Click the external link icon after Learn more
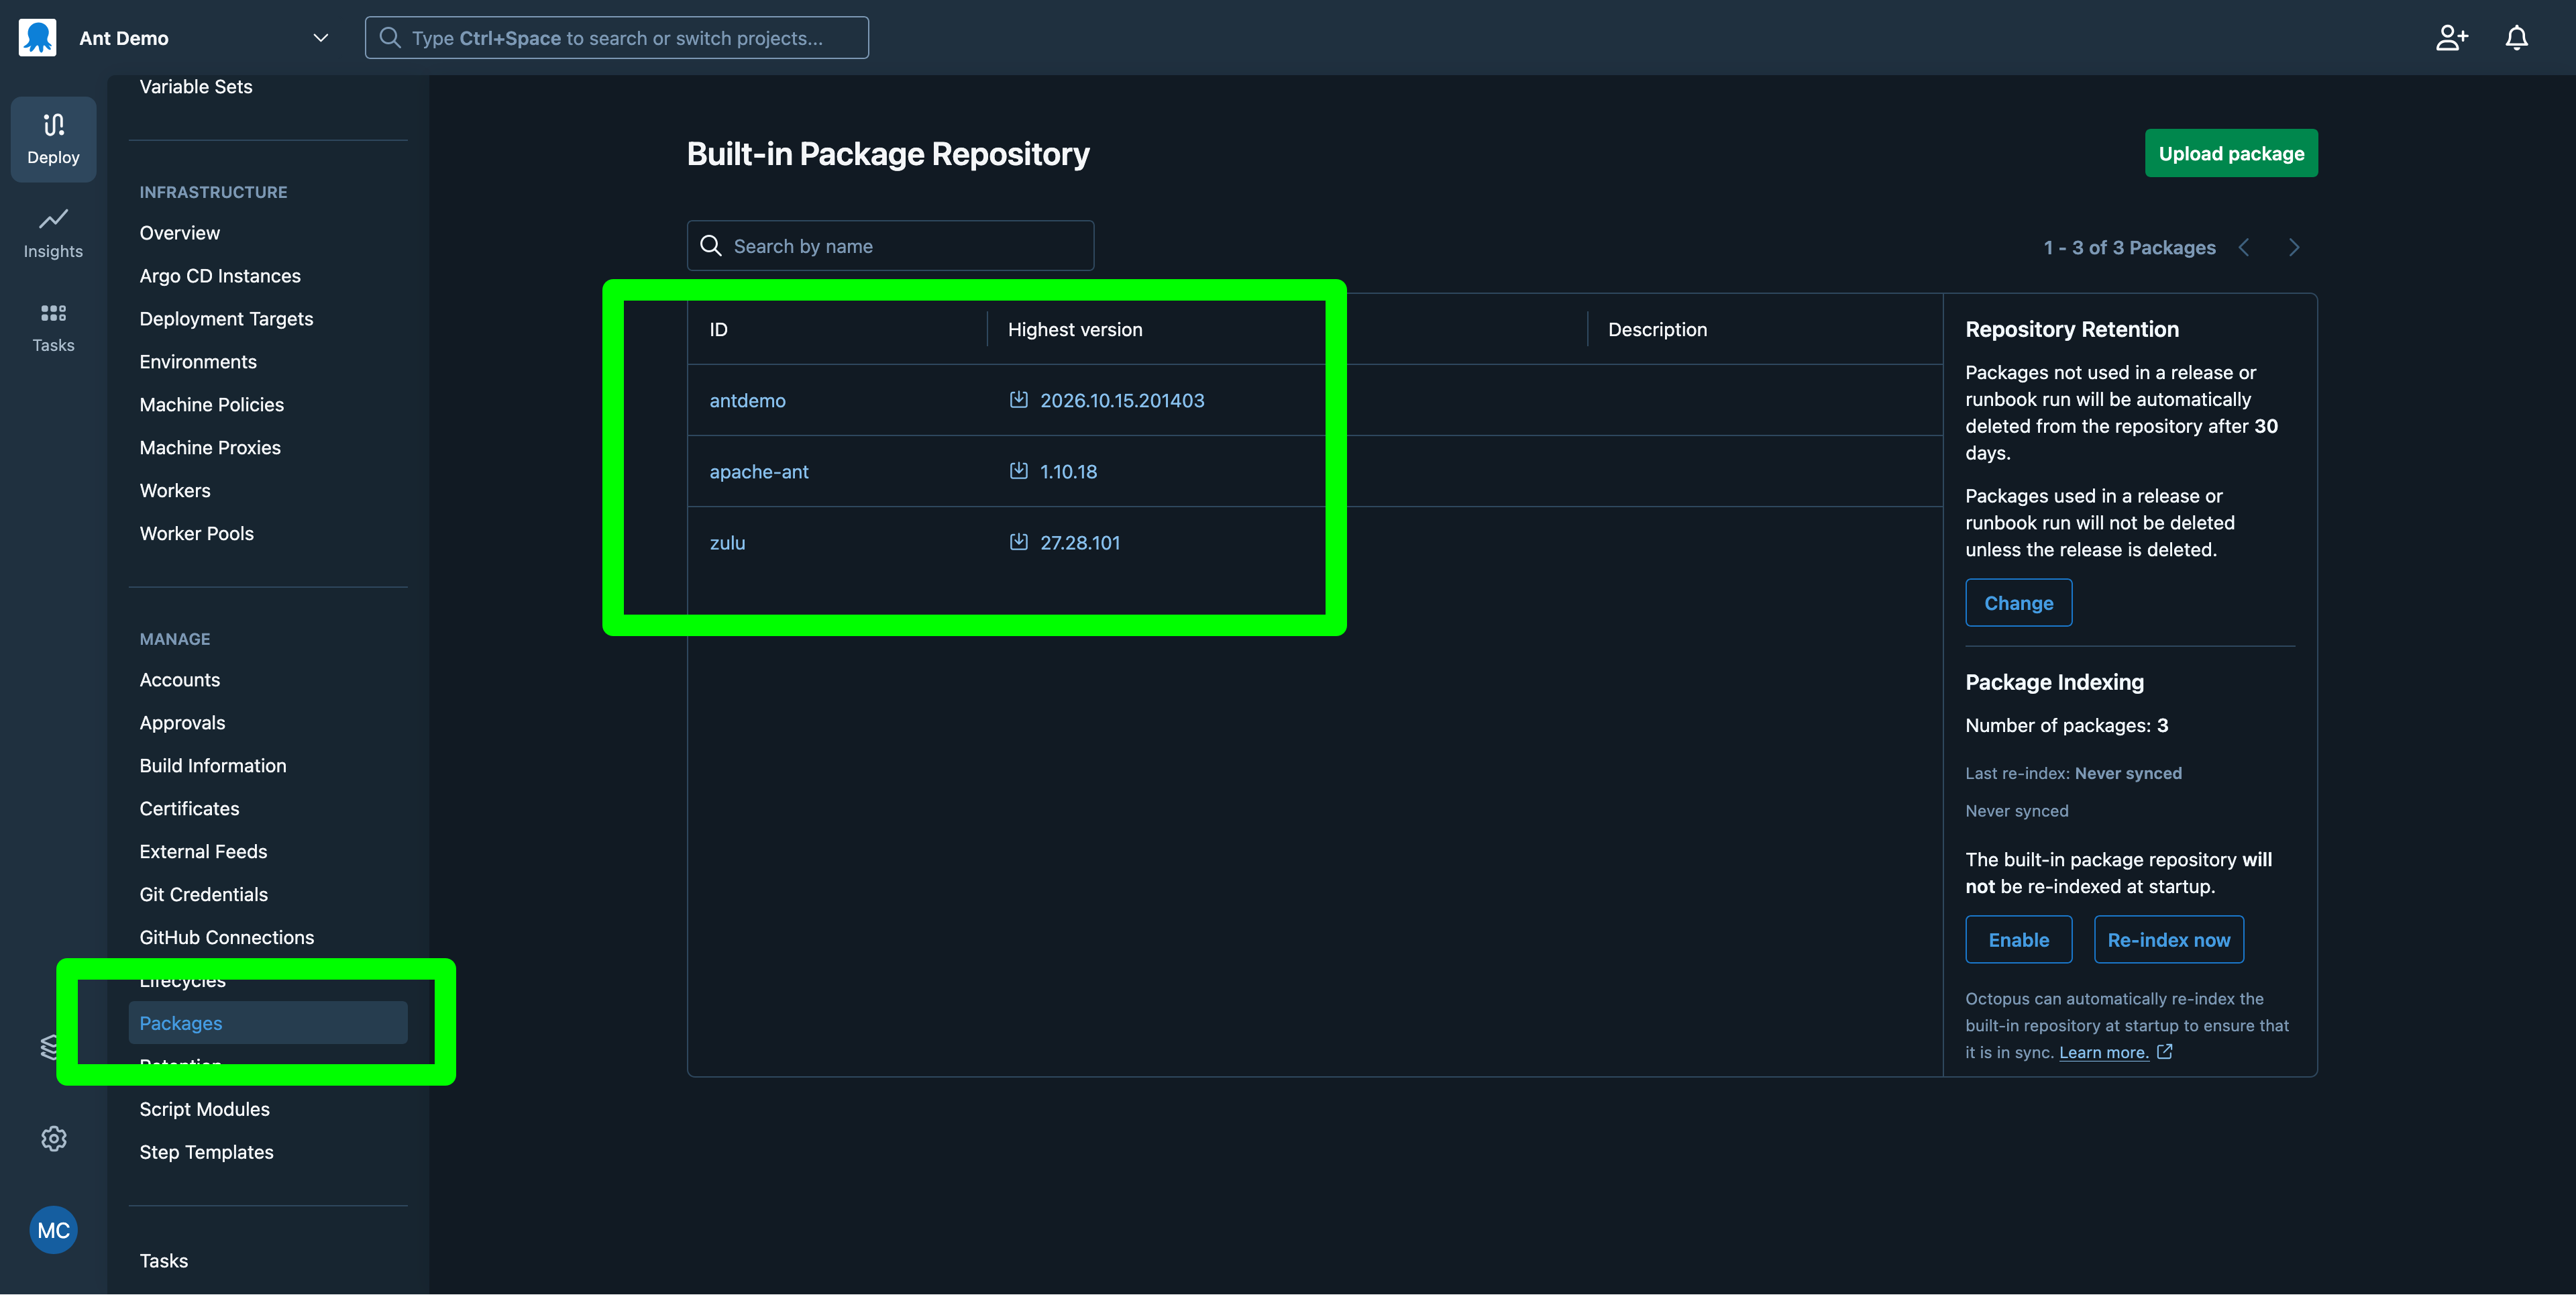Image resolution: width=2576 pixels, height=1295 pixels. [2165, 1051]
